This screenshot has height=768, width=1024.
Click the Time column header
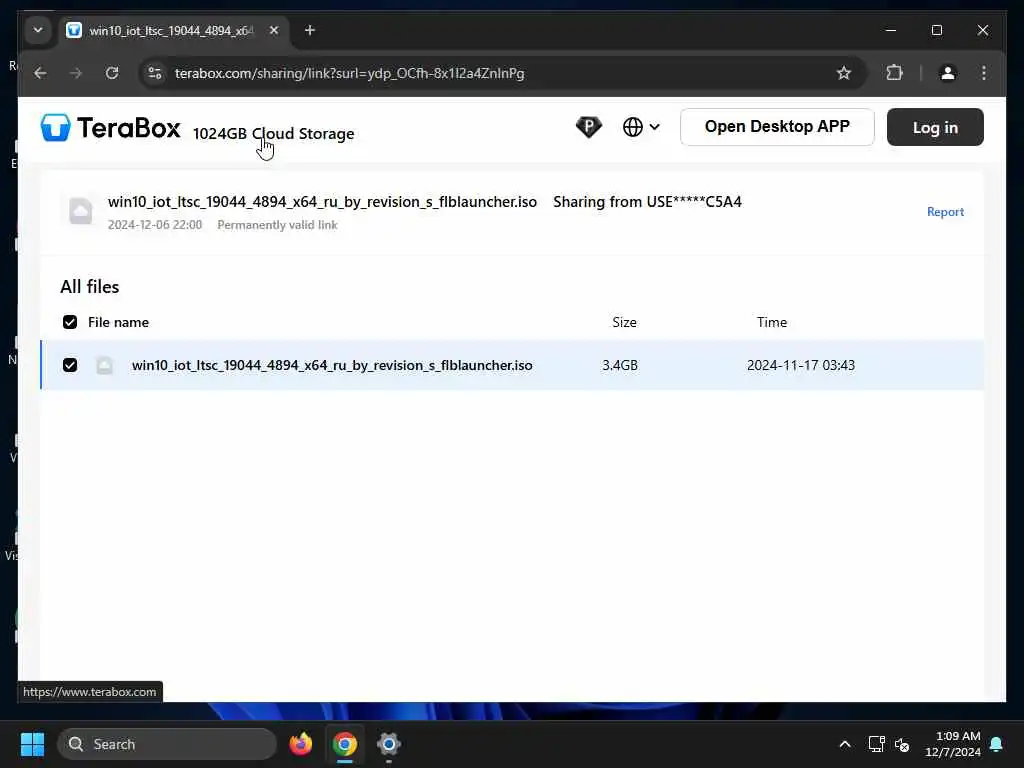coord(772,322)
